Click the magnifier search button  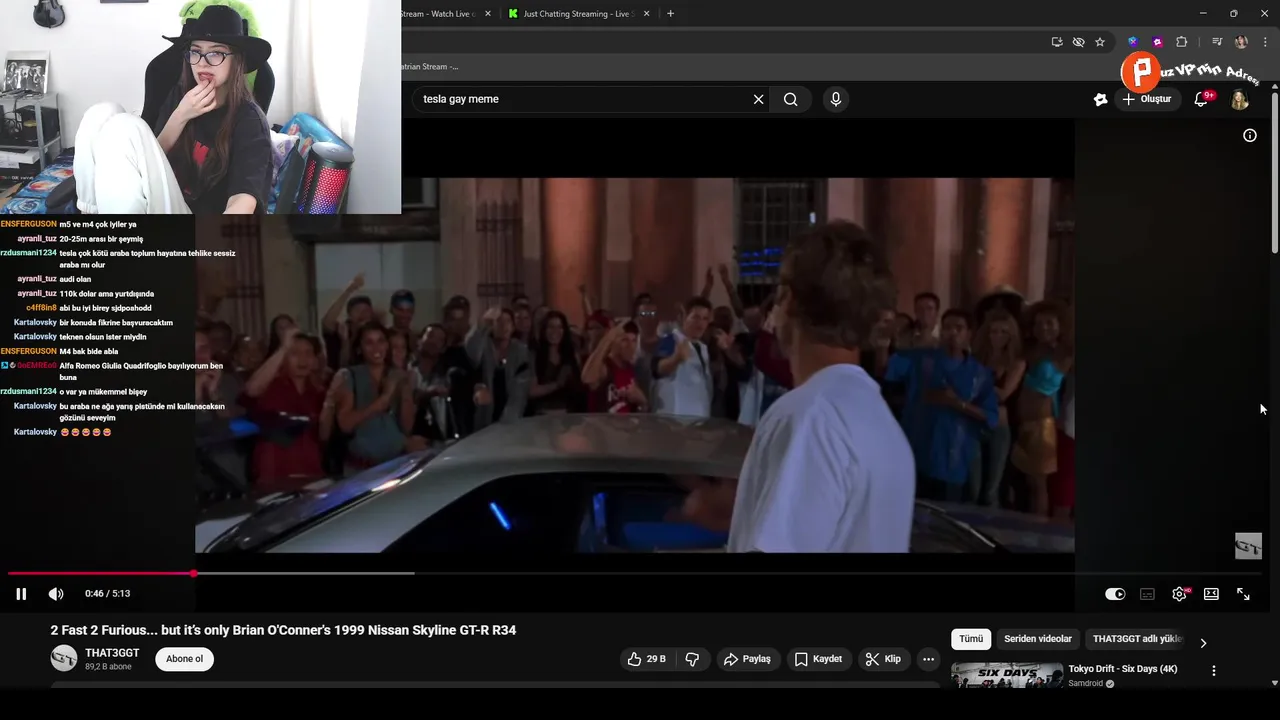click(x=790, y=99)
